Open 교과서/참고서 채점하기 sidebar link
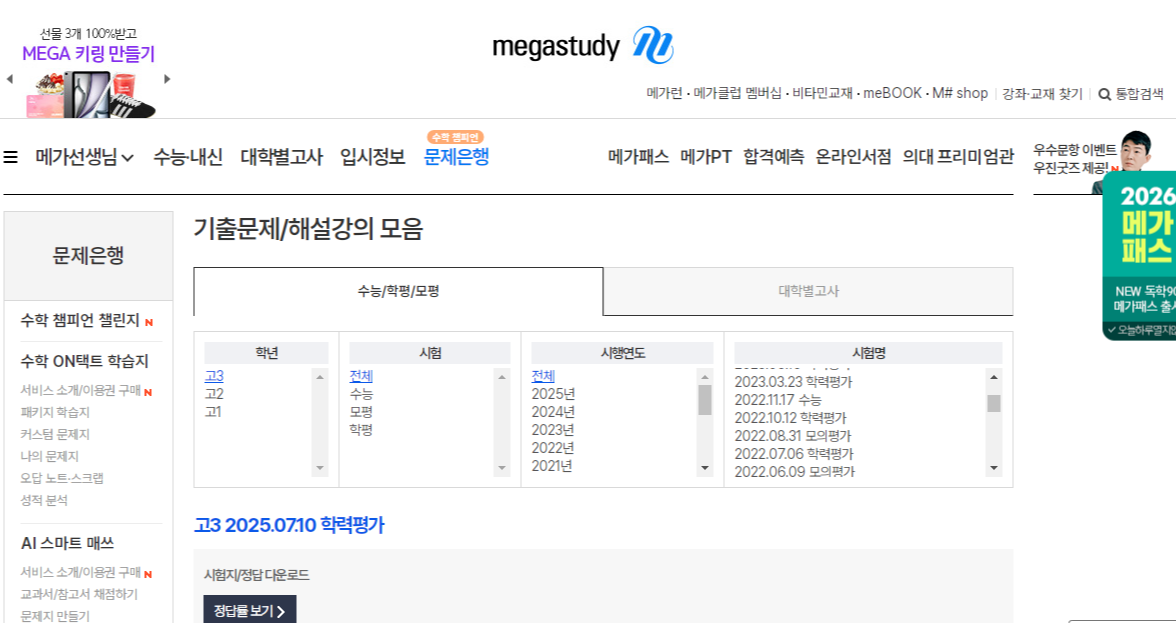 pos(79,595)
